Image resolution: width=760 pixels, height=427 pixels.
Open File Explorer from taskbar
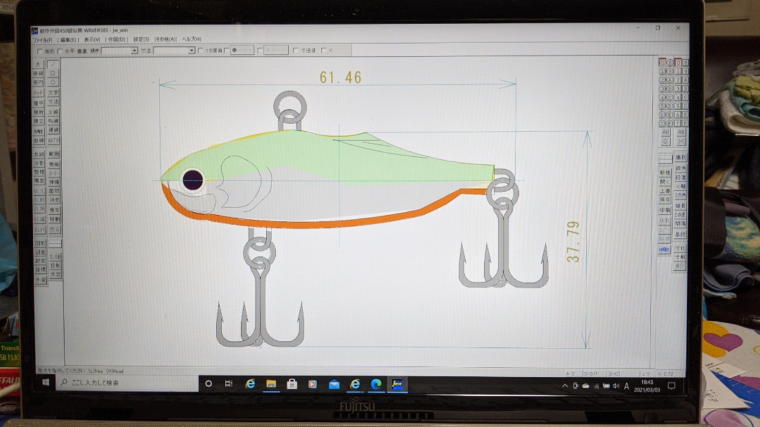pos(271,384)
